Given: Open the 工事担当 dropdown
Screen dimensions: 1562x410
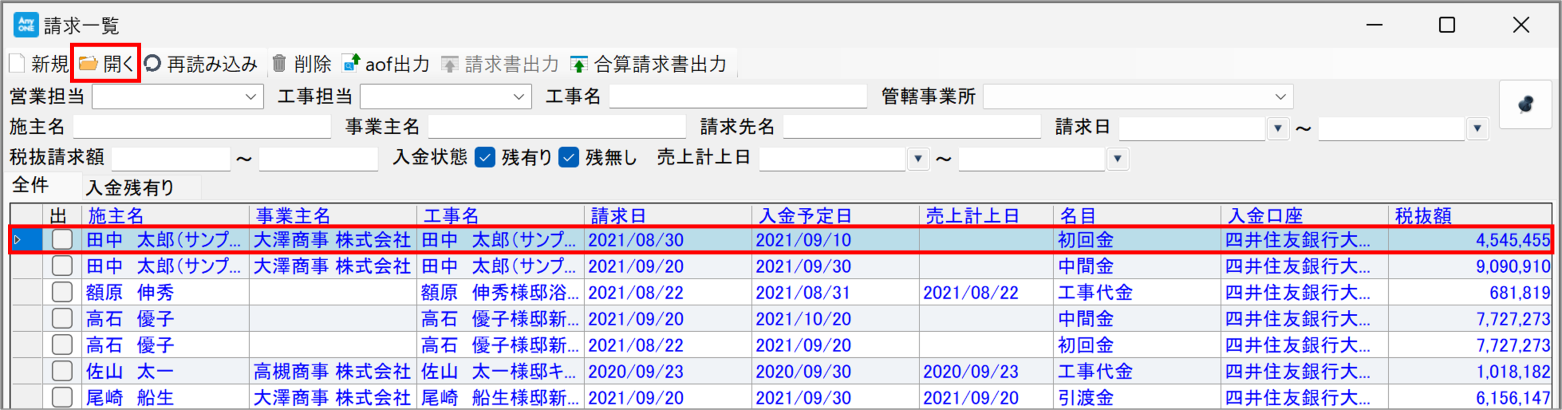Looking at the screenshot, I should [x=518, y=96].
